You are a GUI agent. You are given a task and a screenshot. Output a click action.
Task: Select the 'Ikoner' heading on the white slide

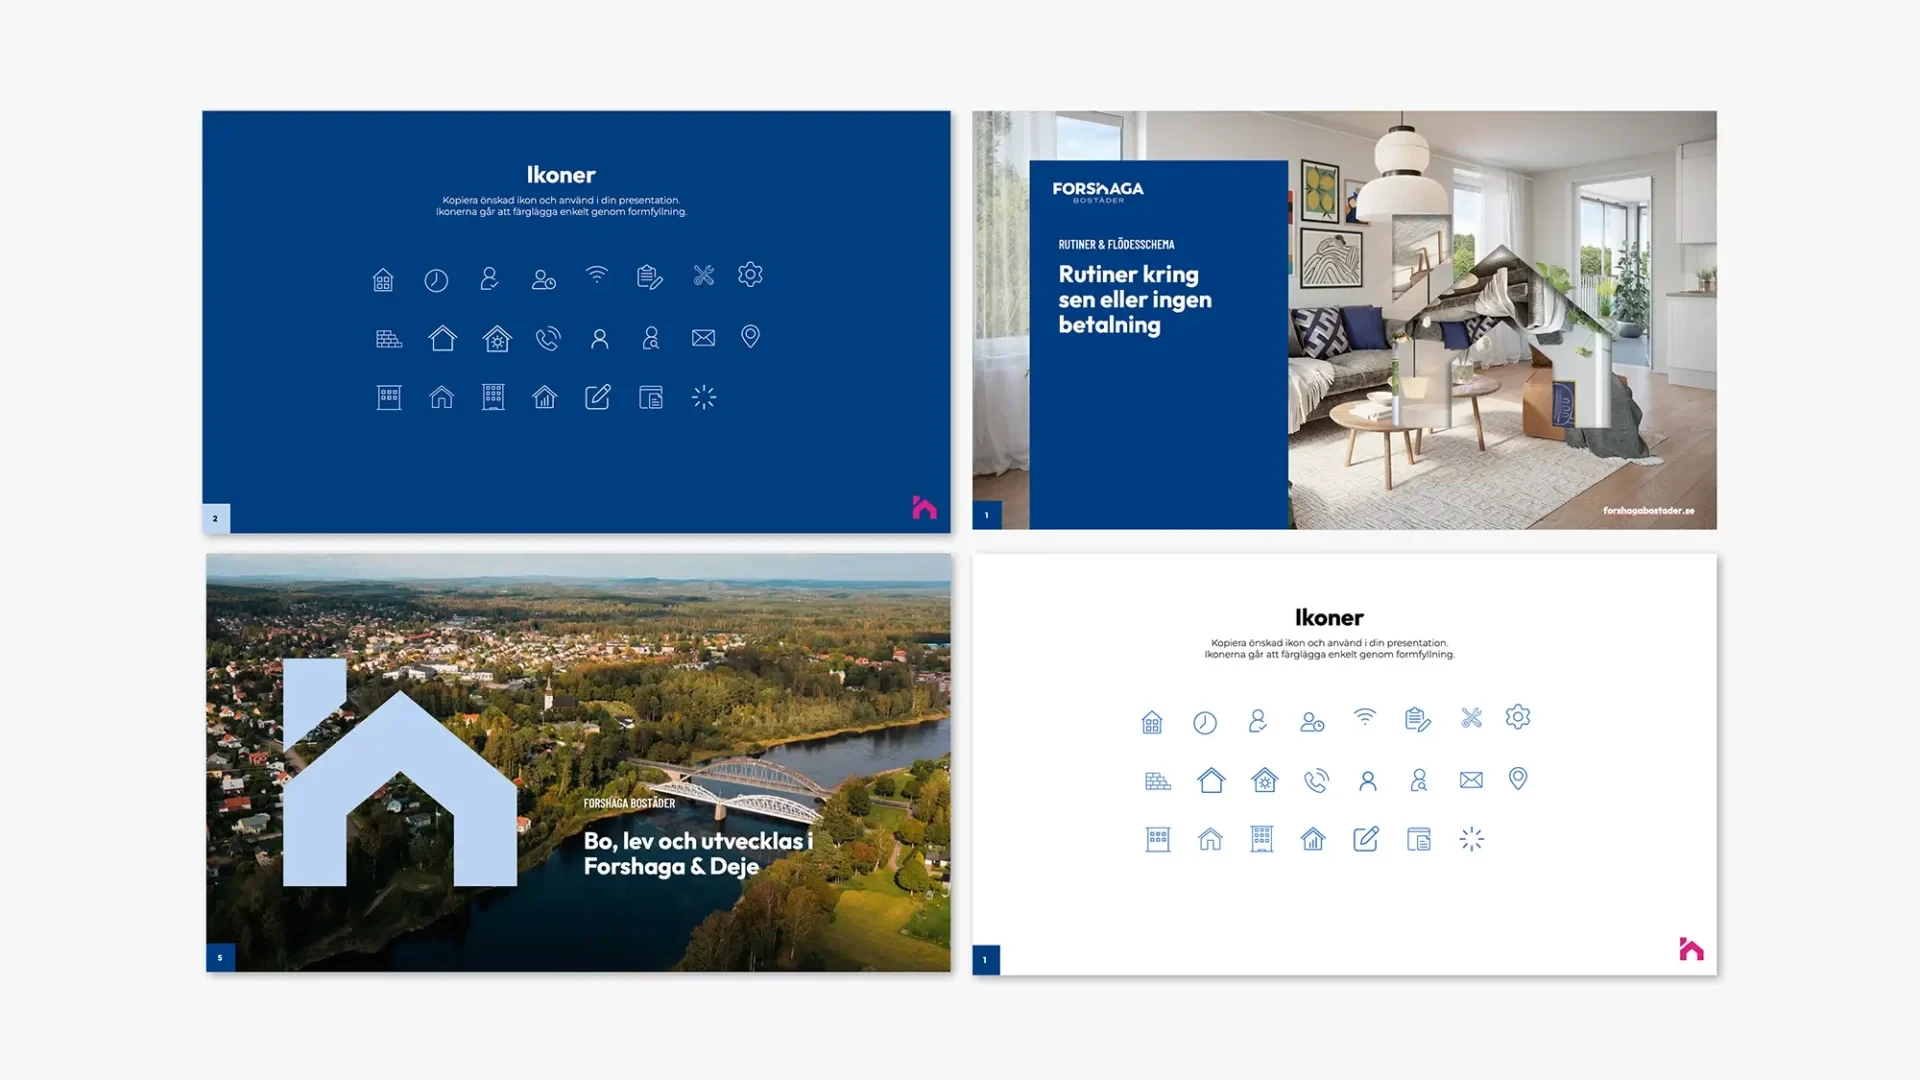click(1329, 618)
